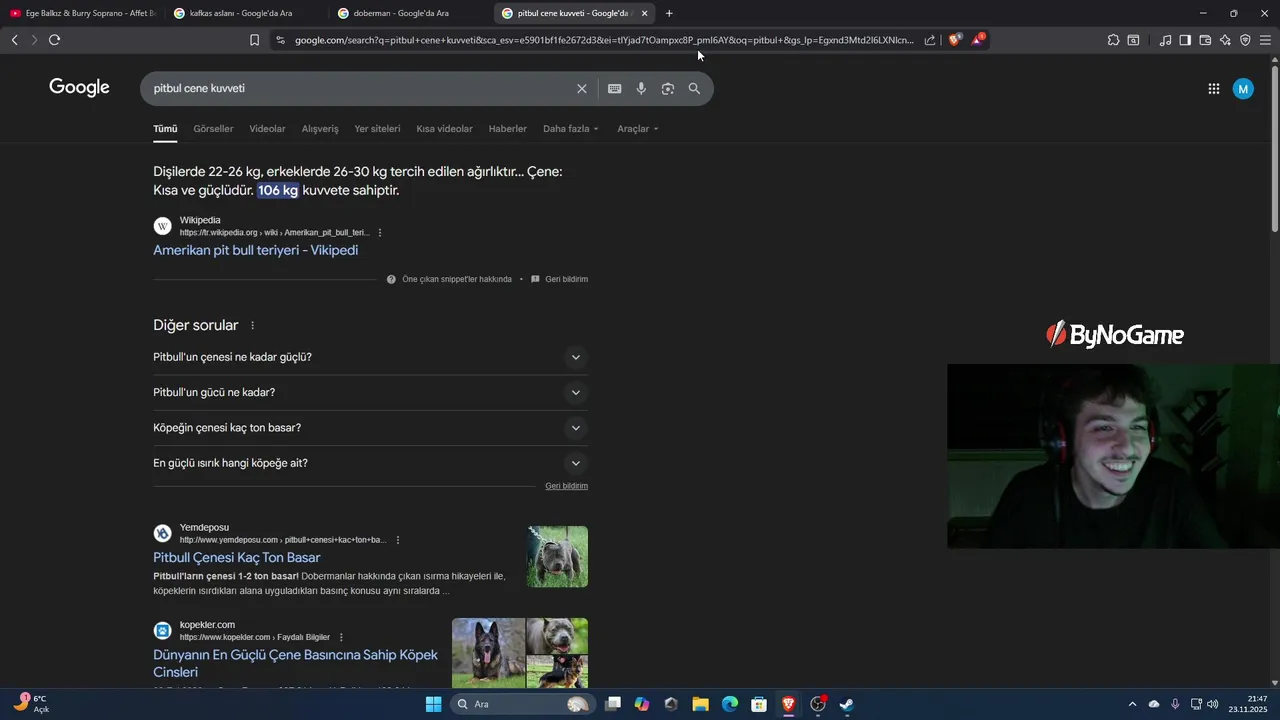This screenshot has height=720, width=1280.
Task: Bookmark this page with bookmark icon
Action: [254, 40]
